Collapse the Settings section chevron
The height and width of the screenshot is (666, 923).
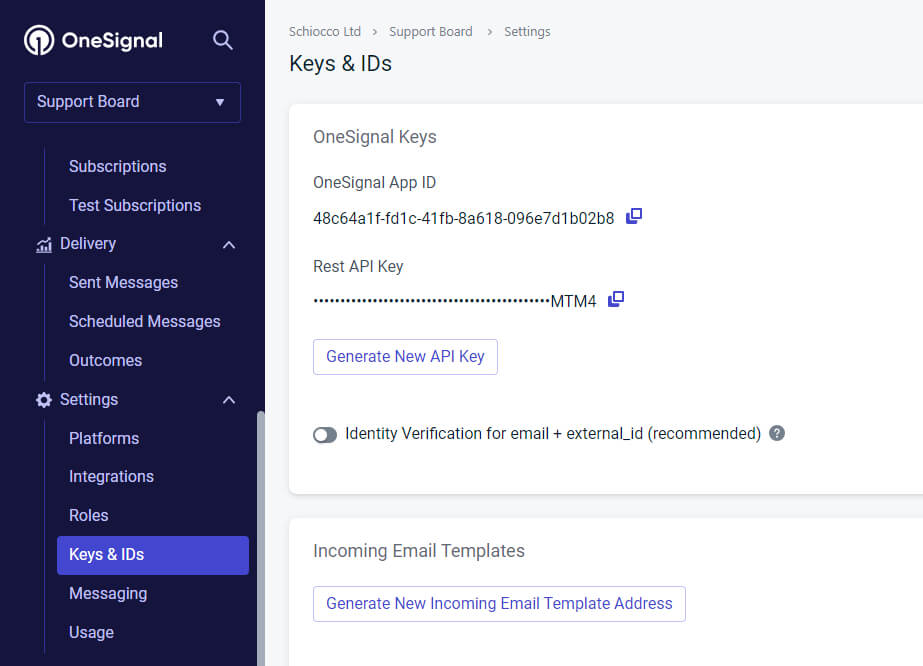click(229, 400)
